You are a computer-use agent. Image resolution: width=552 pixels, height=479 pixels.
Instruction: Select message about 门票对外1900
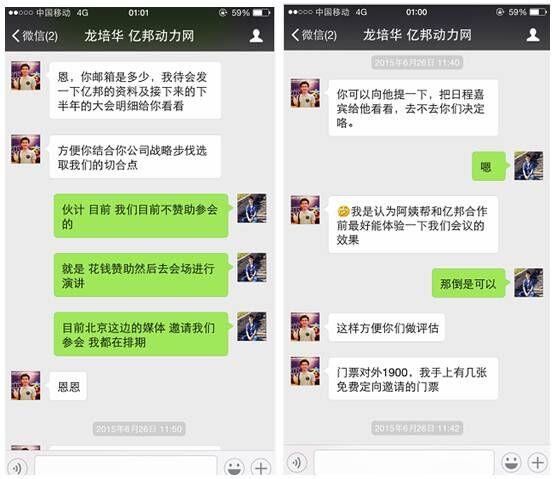click(x=413, y=379)
